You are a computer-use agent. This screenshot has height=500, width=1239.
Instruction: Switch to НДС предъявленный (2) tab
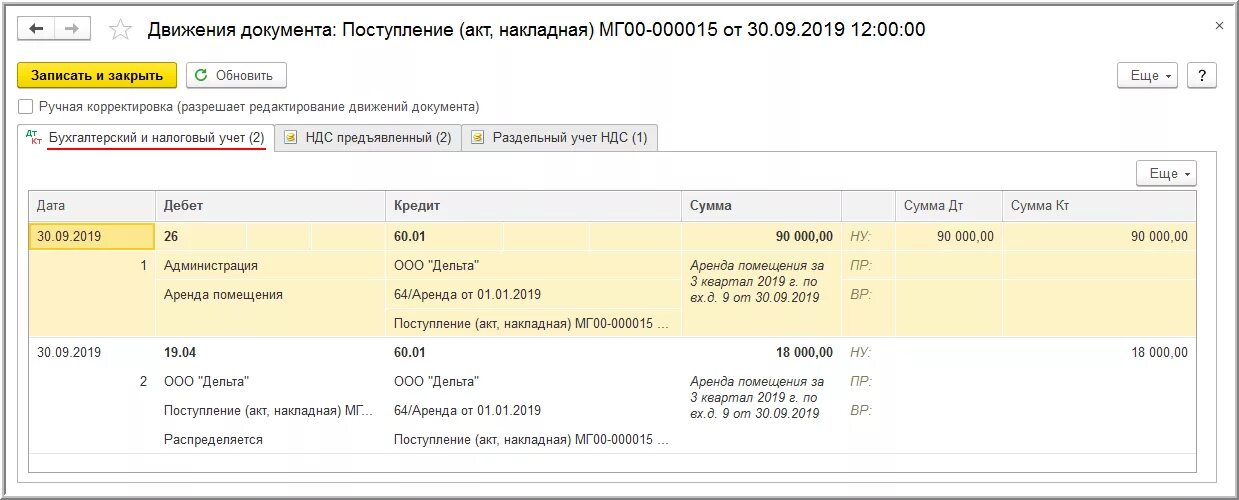tap(367, 138)
